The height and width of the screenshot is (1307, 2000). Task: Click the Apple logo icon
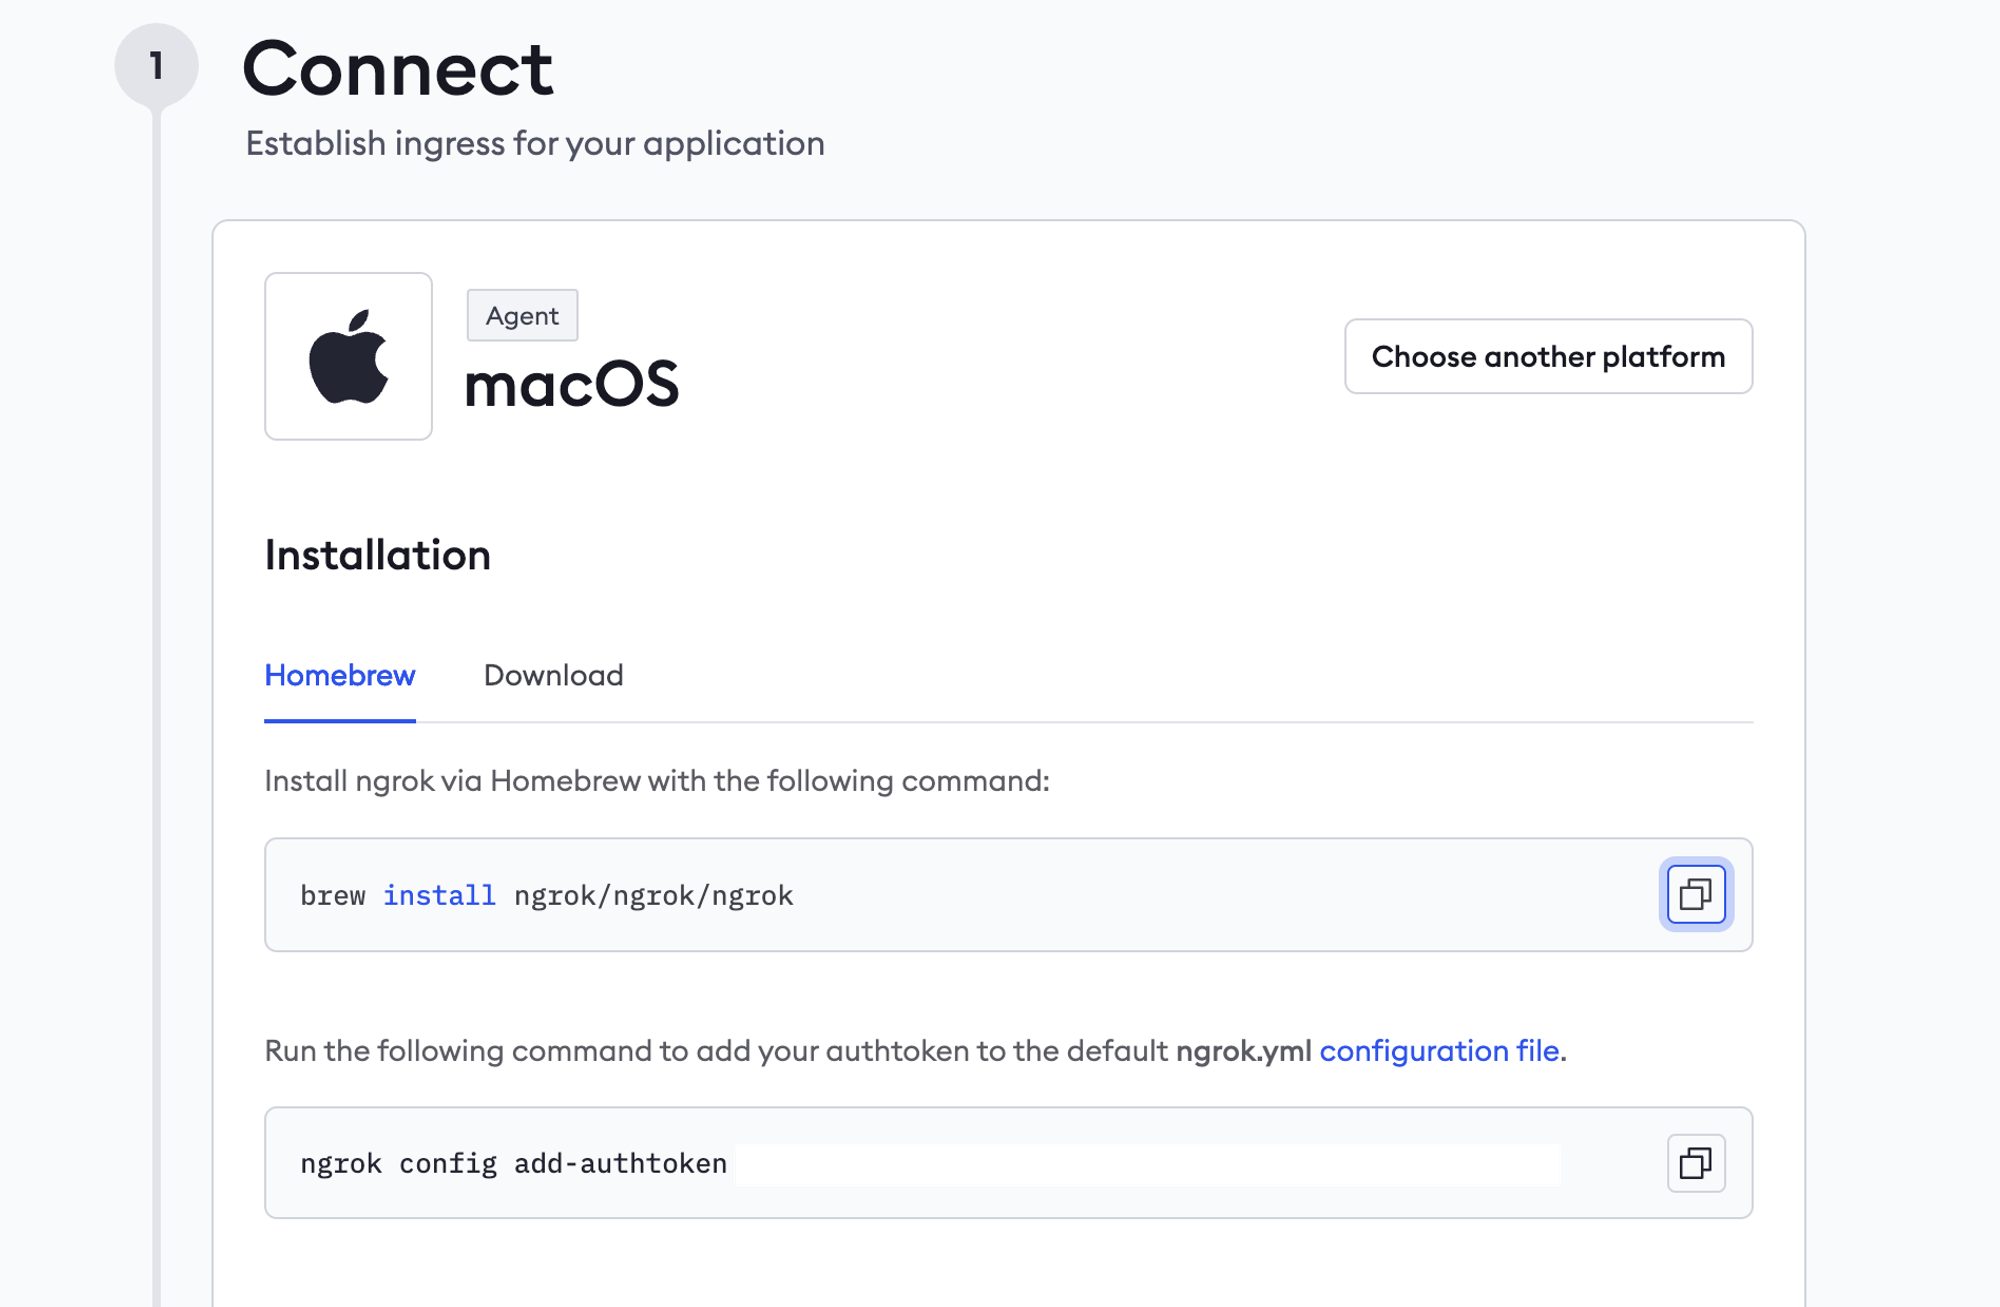348,356
